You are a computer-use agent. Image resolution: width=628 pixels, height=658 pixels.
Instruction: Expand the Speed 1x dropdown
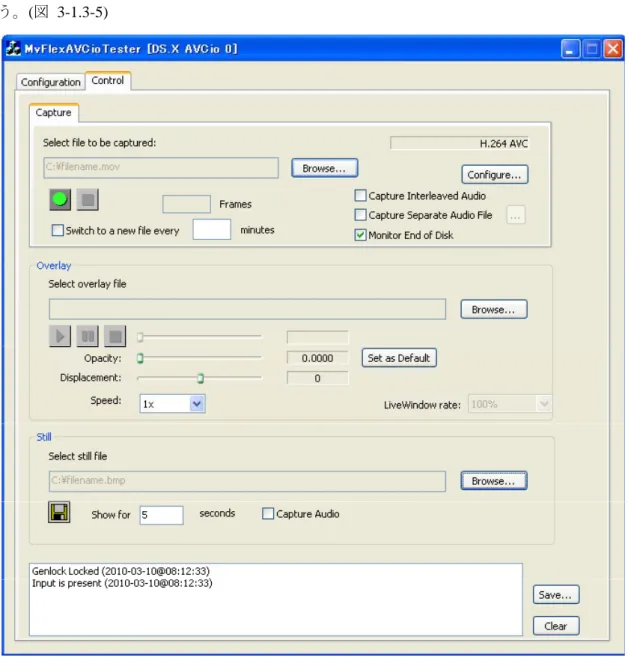point(197,404)
